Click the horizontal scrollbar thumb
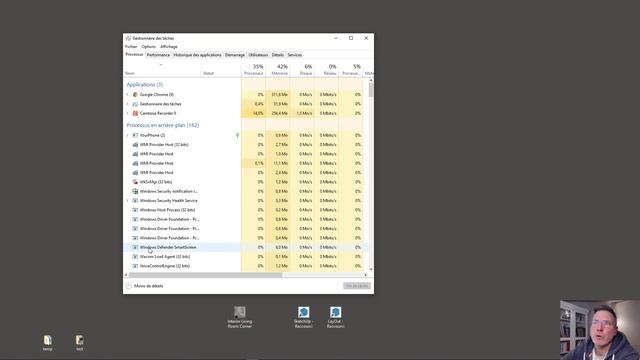Viewport: 640px width, 360px height. click(x=205, y=276)
